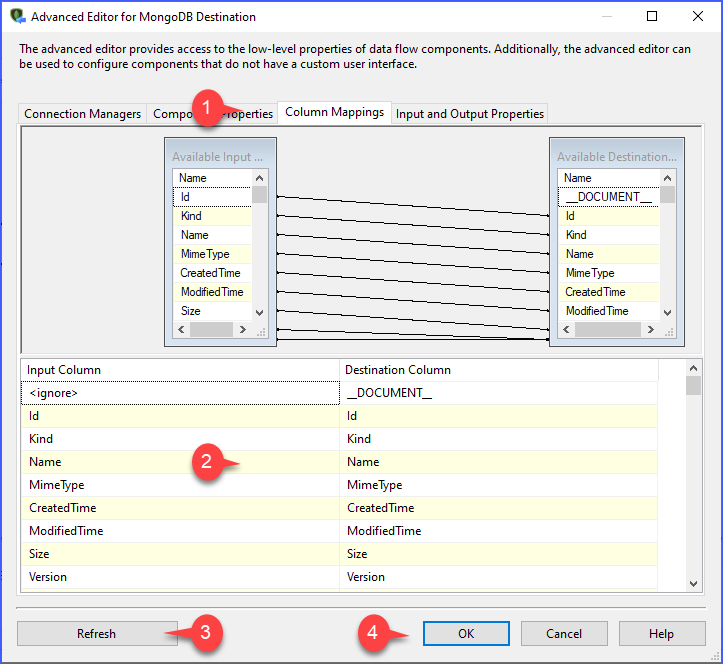Confirm mappings with OK button
The width and height of the screenshot is (723, 664).
click(x=466, y=634)
